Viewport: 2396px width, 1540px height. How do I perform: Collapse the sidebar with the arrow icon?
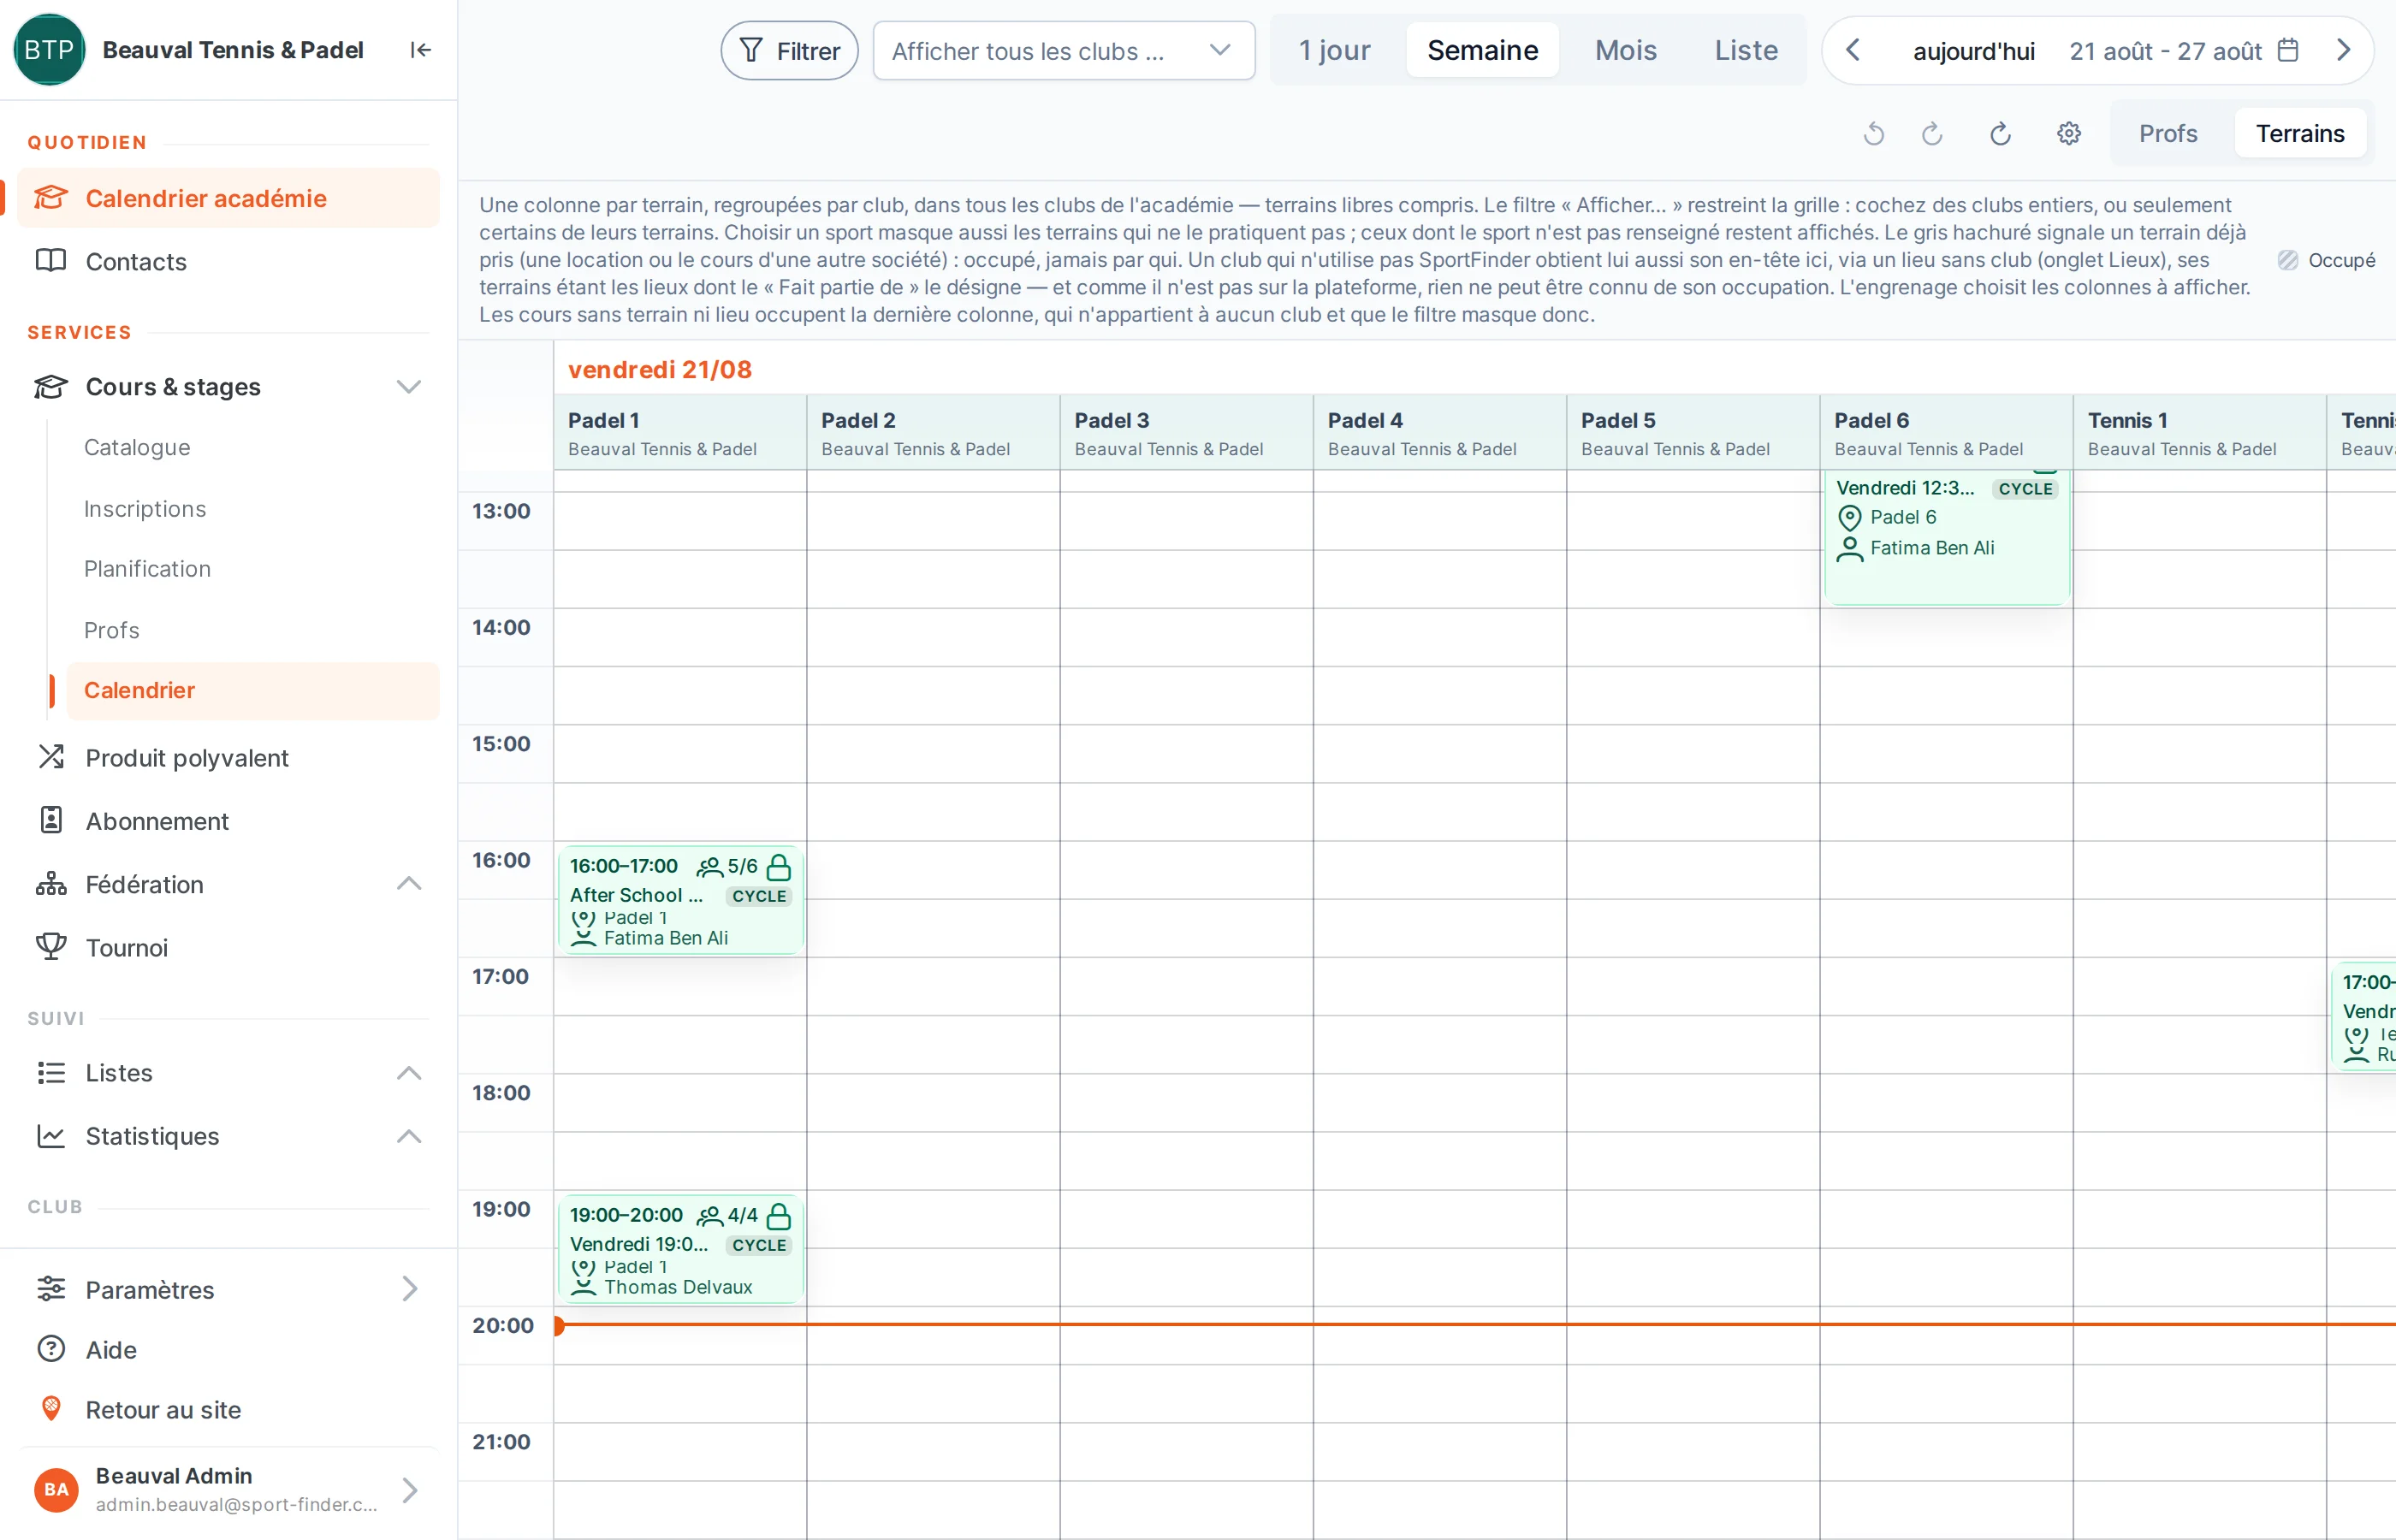pyautogui.click(x=420, y=50)
